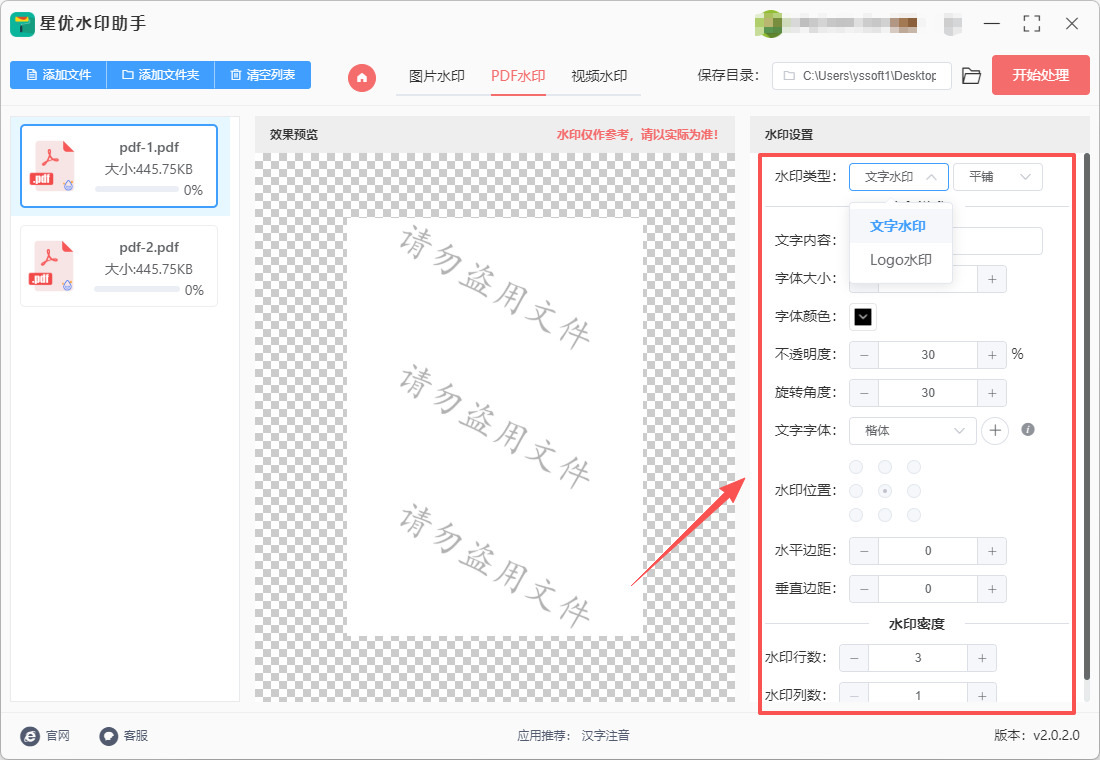This screenshot has height=760, width=1100.
Task: Select top-center watermark position radio
Action: (885, 467)
